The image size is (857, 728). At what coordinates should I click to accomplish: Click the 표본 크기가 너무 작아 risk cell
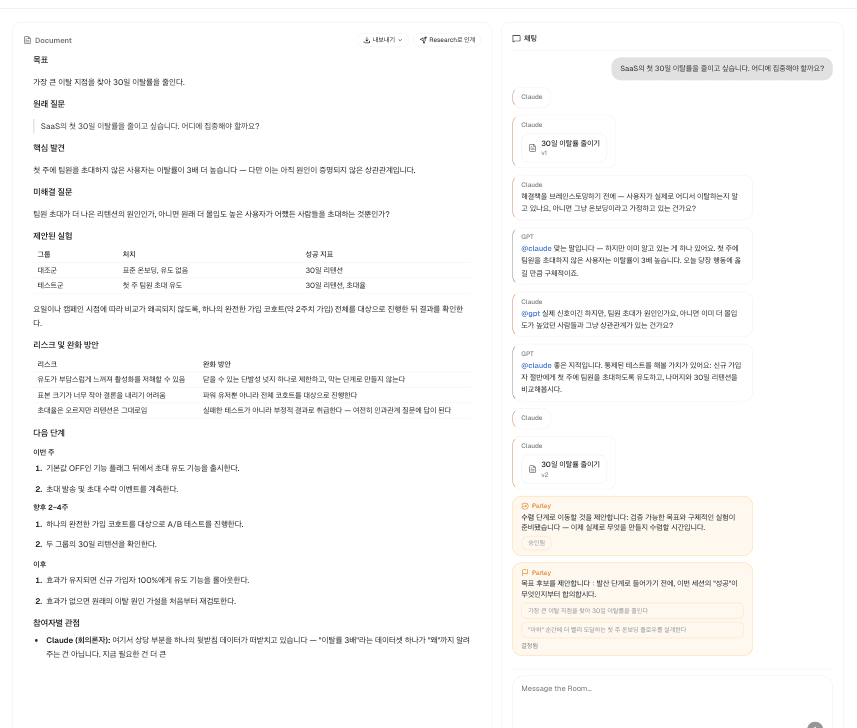tap(101, 395)
